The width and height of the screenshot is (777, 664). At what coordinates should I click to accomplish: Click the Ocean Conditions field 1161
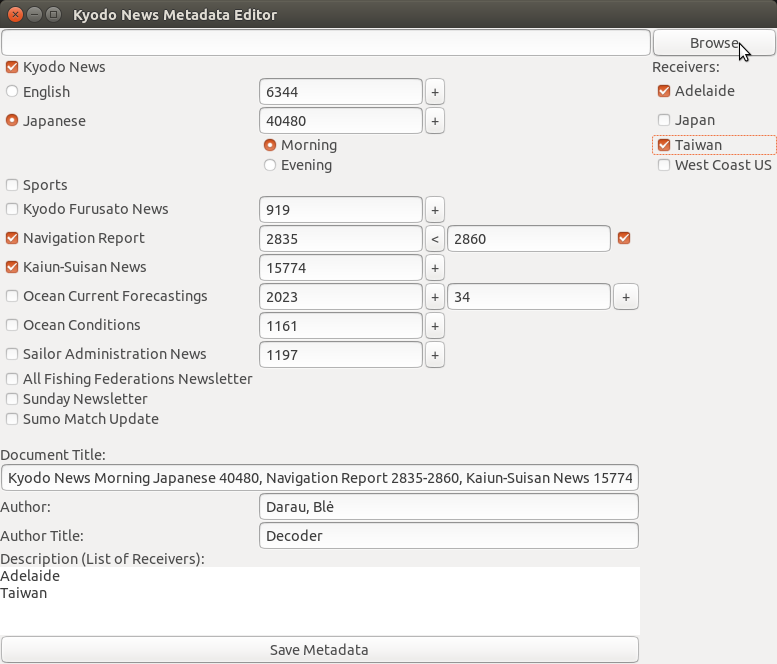tap(341, 326)
